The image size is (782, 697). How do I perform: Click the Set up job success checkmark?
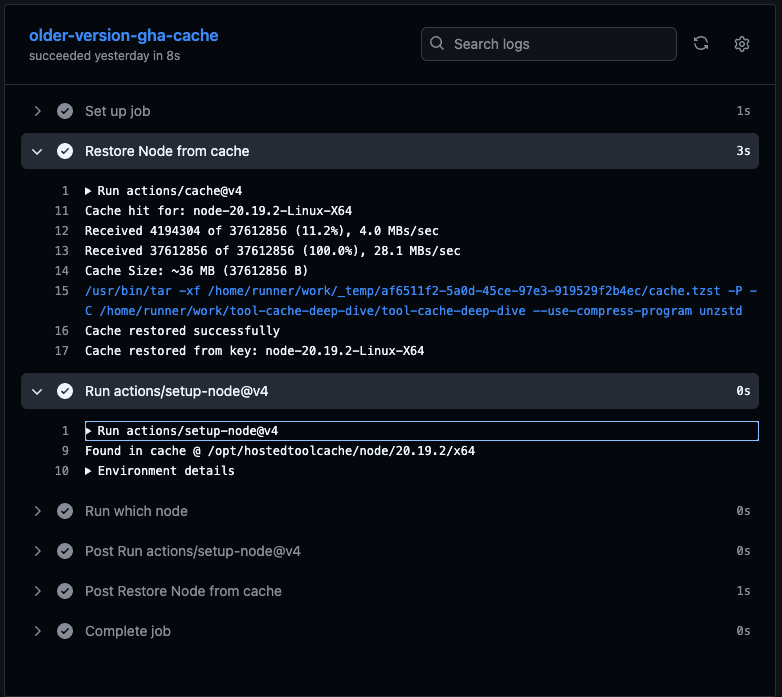click(x=65, y=111)
